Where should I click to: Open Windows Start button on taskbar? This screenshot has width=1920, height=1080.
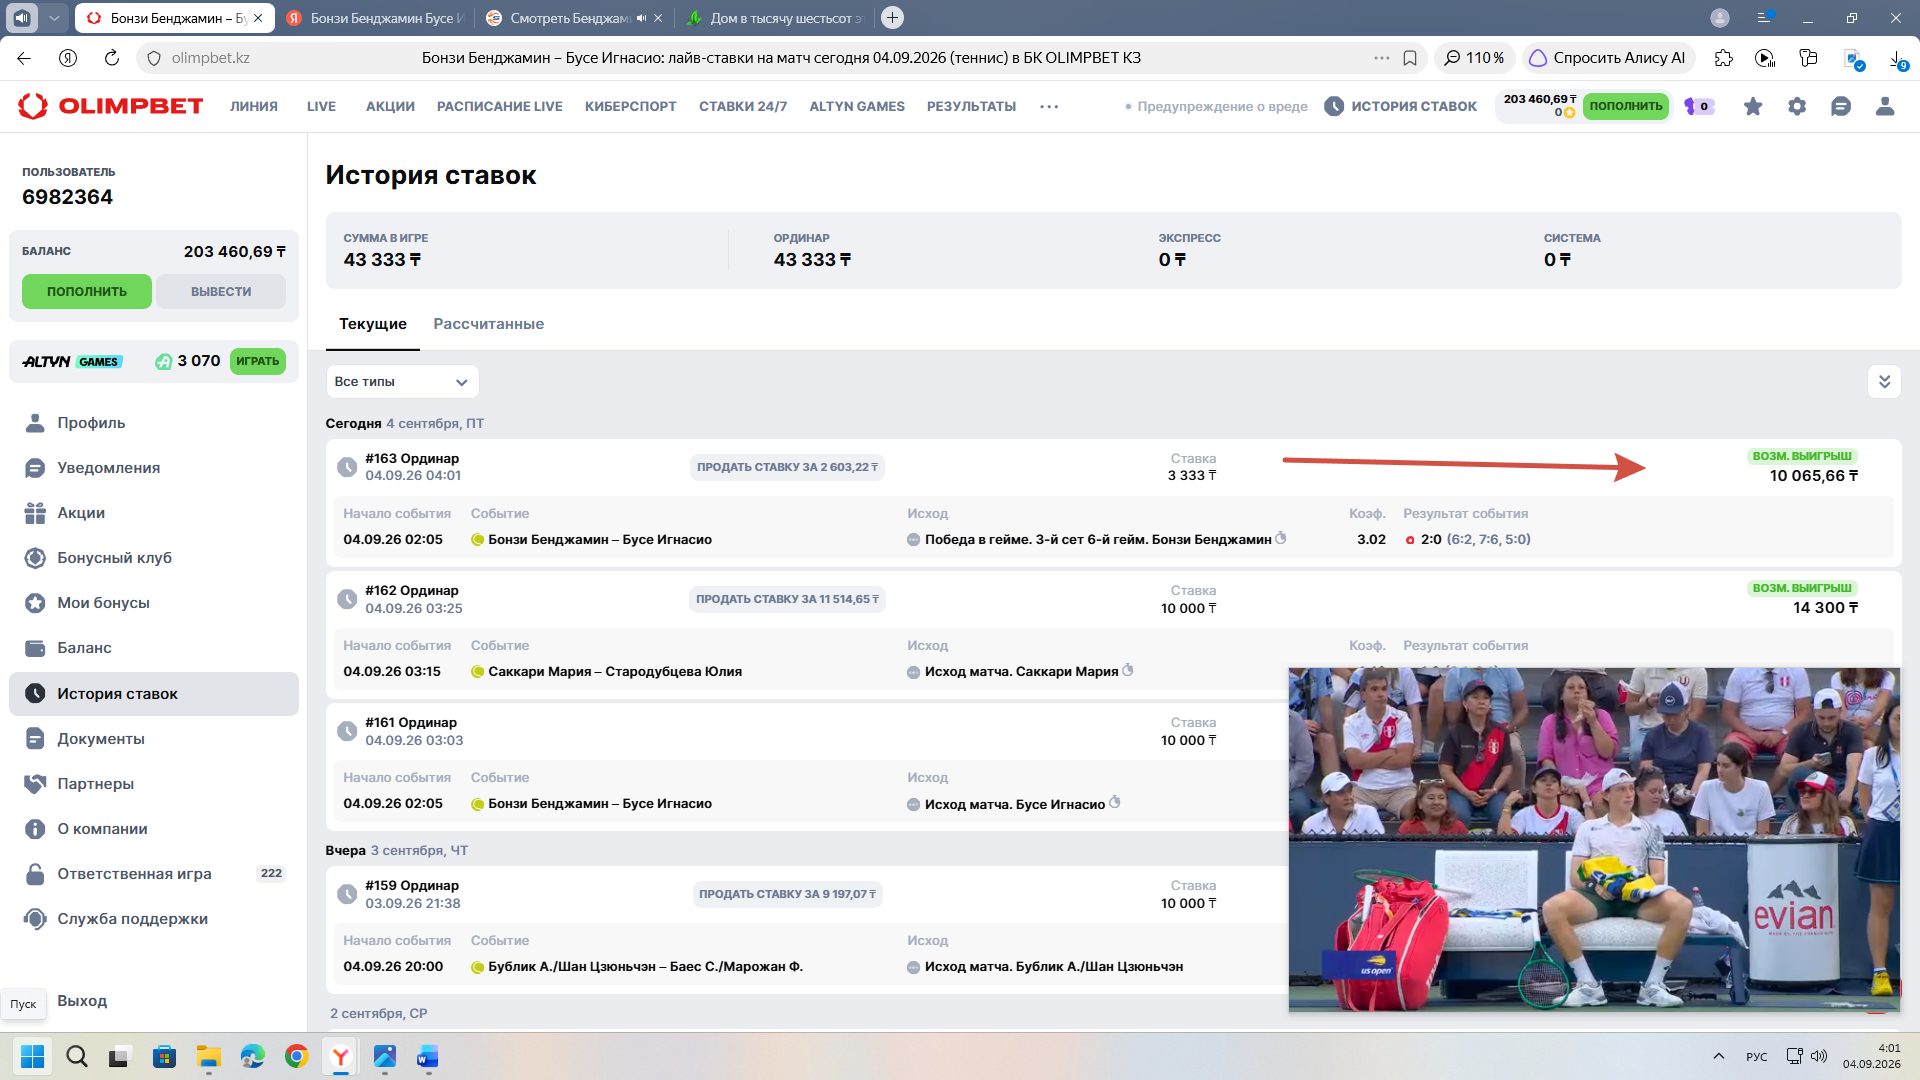[33, 1056]
